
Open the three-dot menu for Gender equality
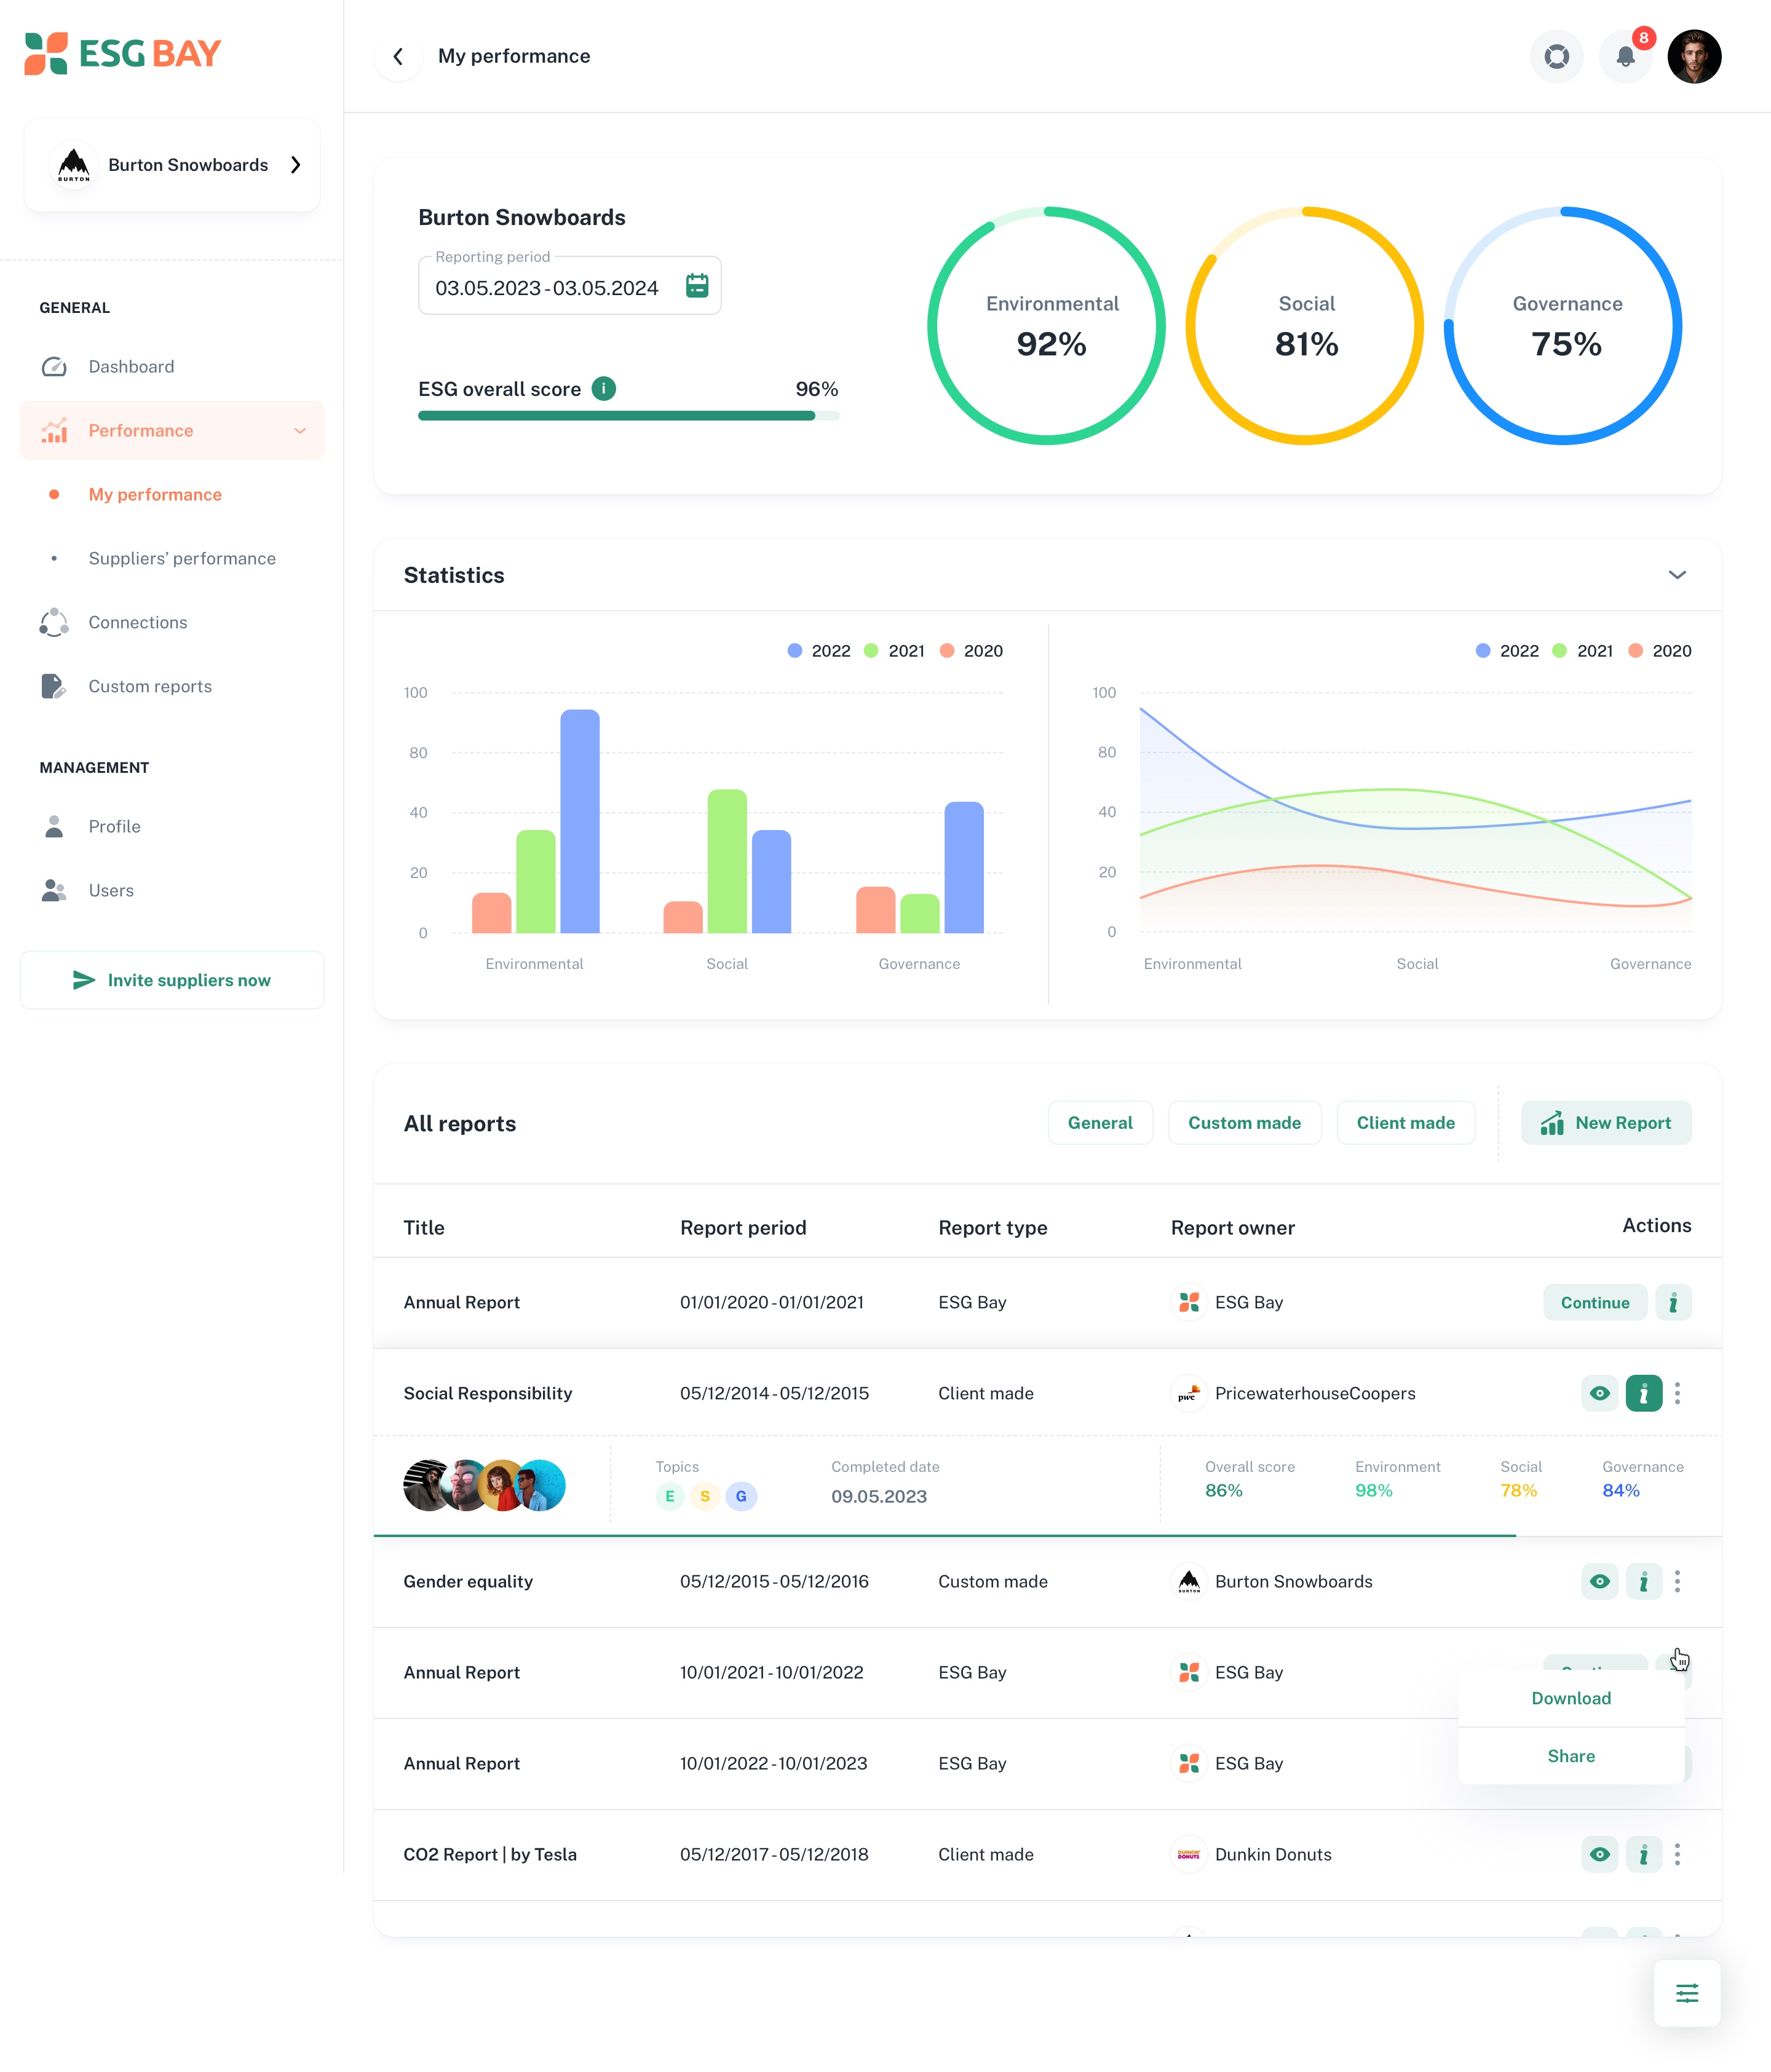click(1678, 1581)
